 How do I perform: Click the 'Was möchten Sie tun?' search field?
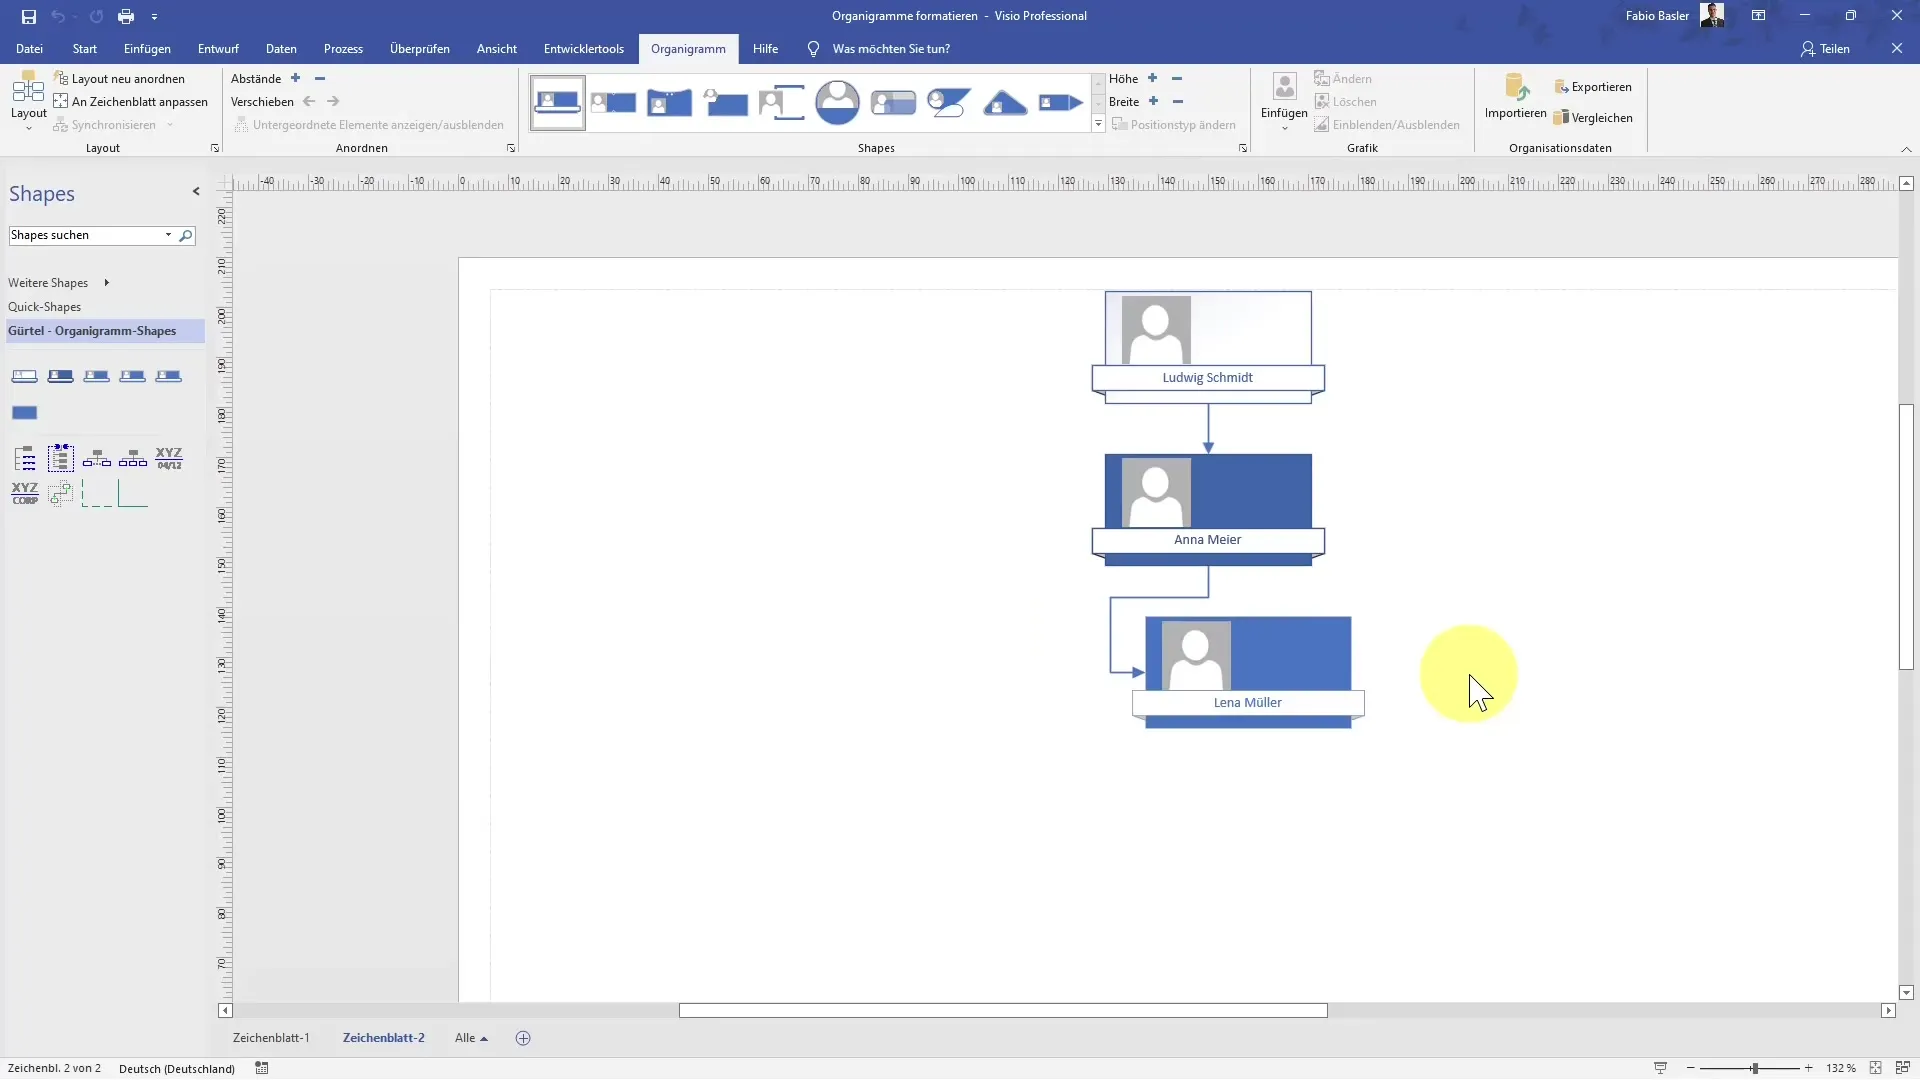(x=891, y=48)
